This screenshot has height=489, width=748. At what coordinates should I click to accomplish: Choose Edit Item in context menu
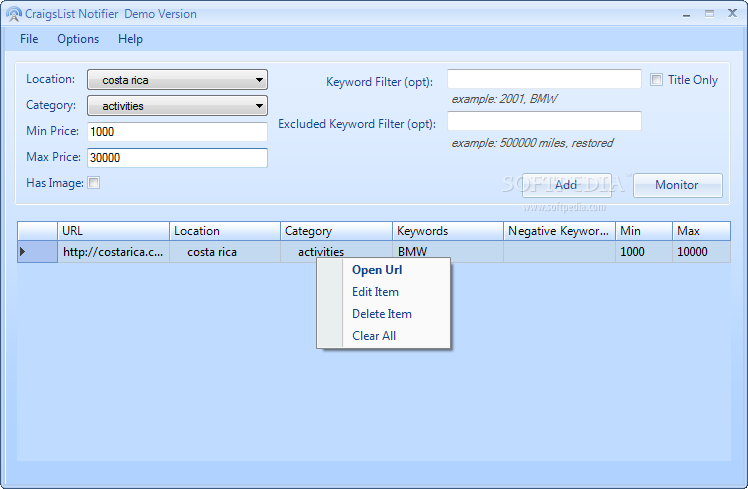click(384, 292)
